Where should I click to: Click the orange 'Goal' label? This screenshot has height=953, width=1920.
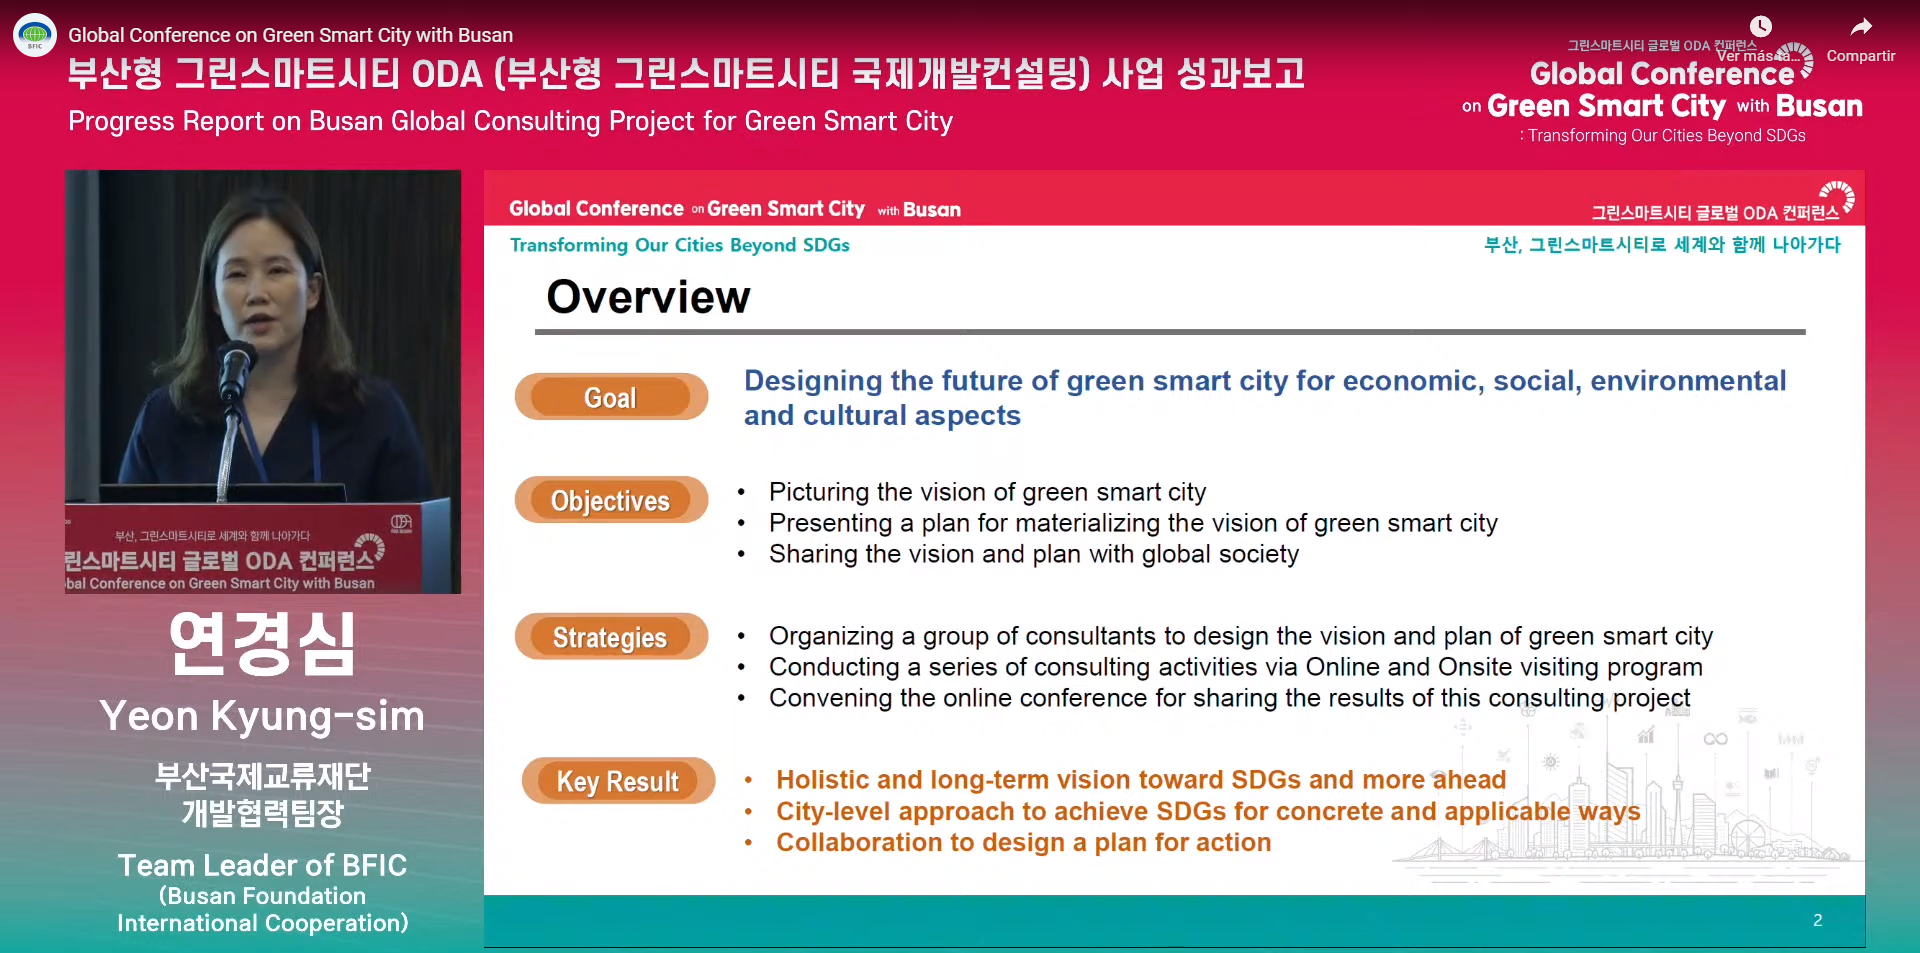pos(611,397)
